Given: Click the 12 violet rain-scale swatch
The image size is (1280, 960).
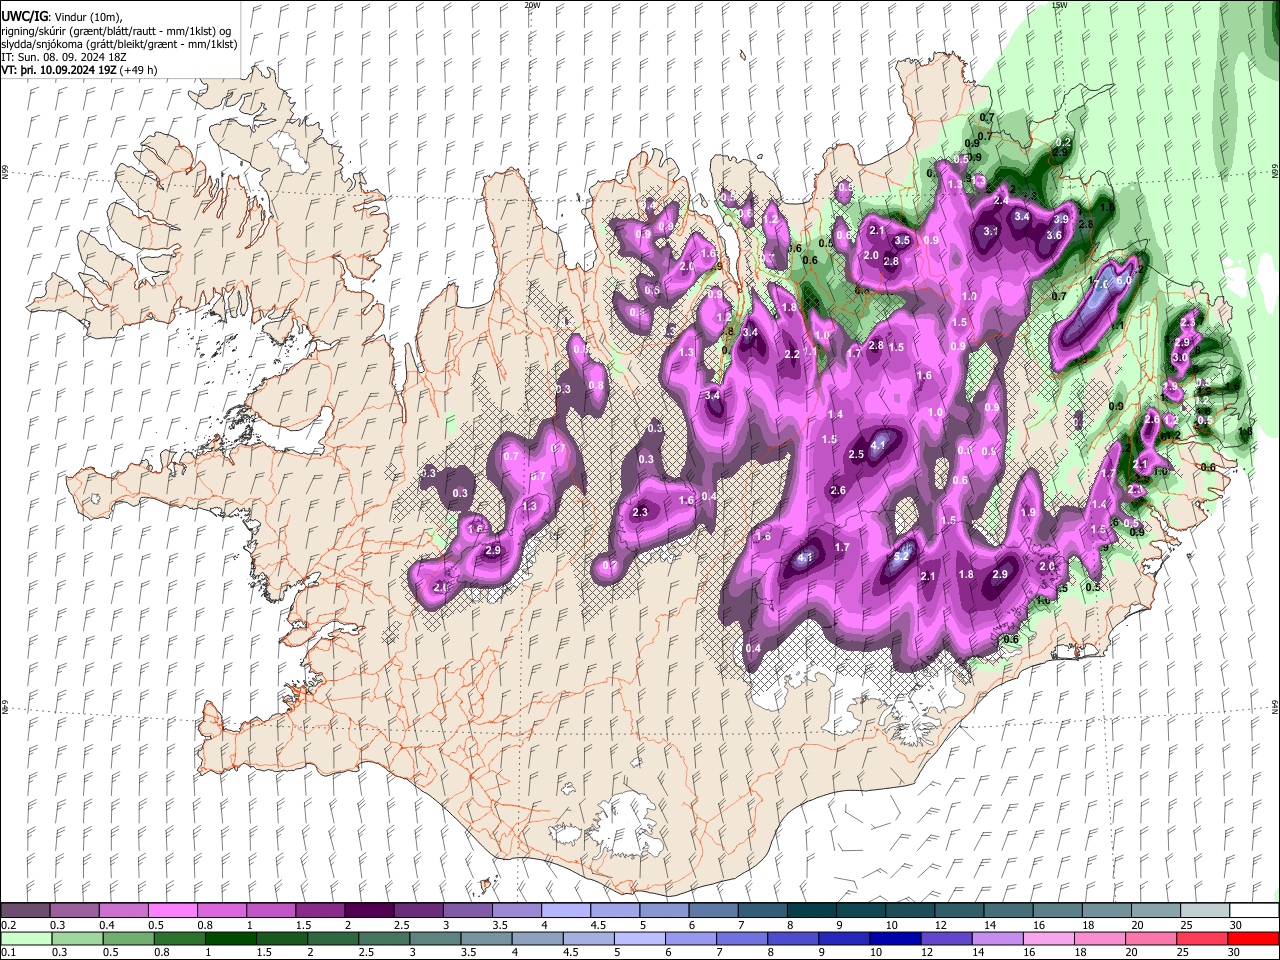Looking at the screenshot, I should 946,938.
